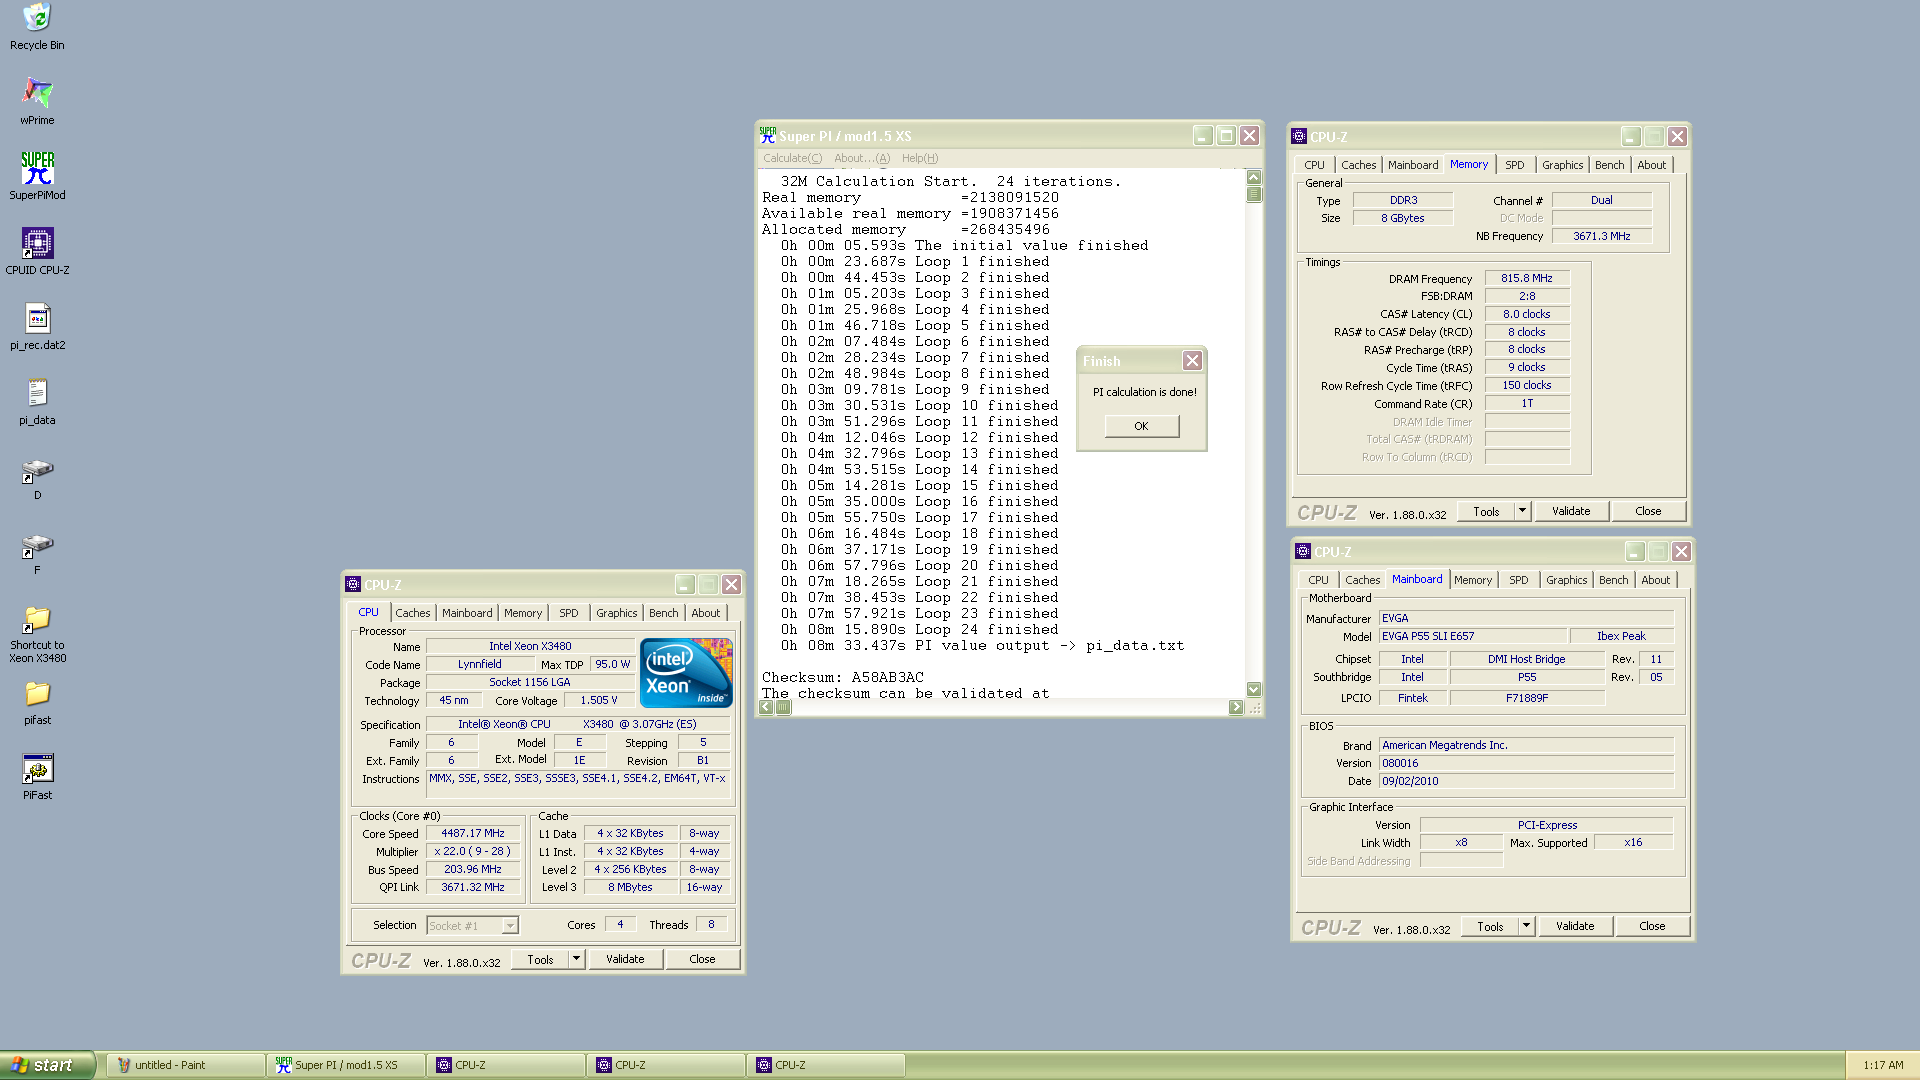Switch to CPU tab in Mainboard CPU-Z window
The height and width of the screenshot is (1080, 1920).
click(x=1318, y=580)
